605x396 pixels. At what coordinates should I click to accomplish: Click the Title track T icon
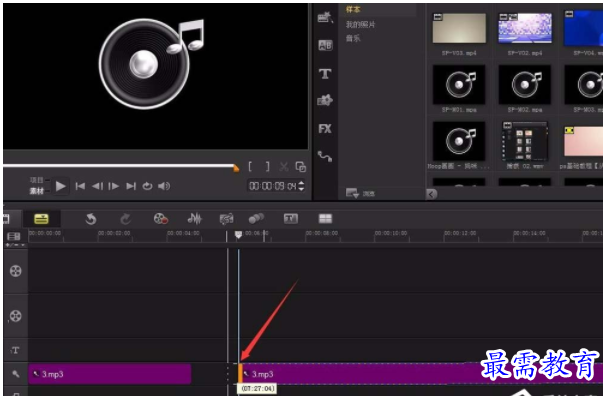coord(15,350)
